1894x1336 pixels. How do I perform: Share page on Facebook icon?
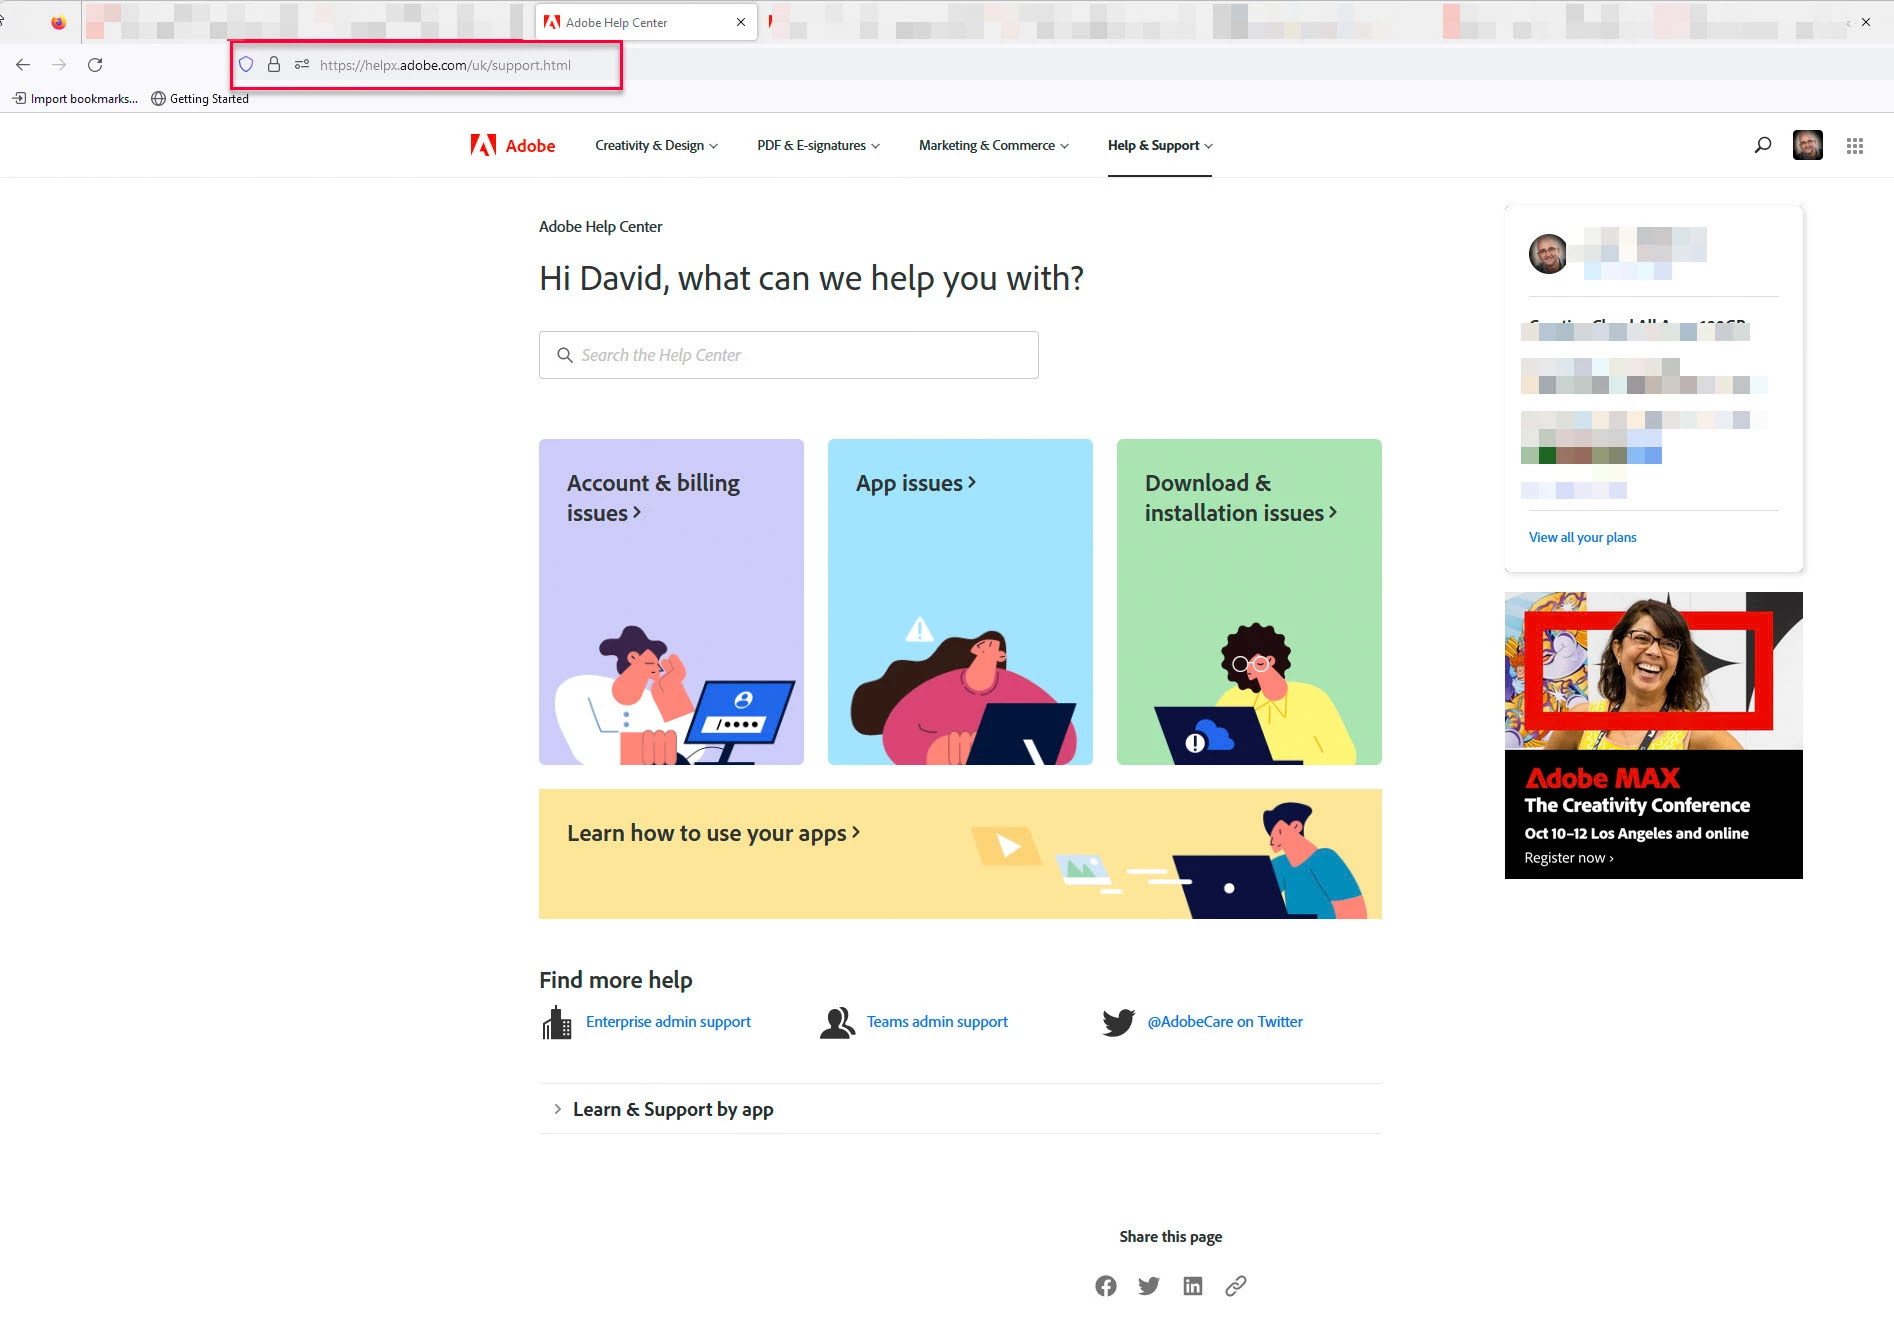click(1106, 1286)
